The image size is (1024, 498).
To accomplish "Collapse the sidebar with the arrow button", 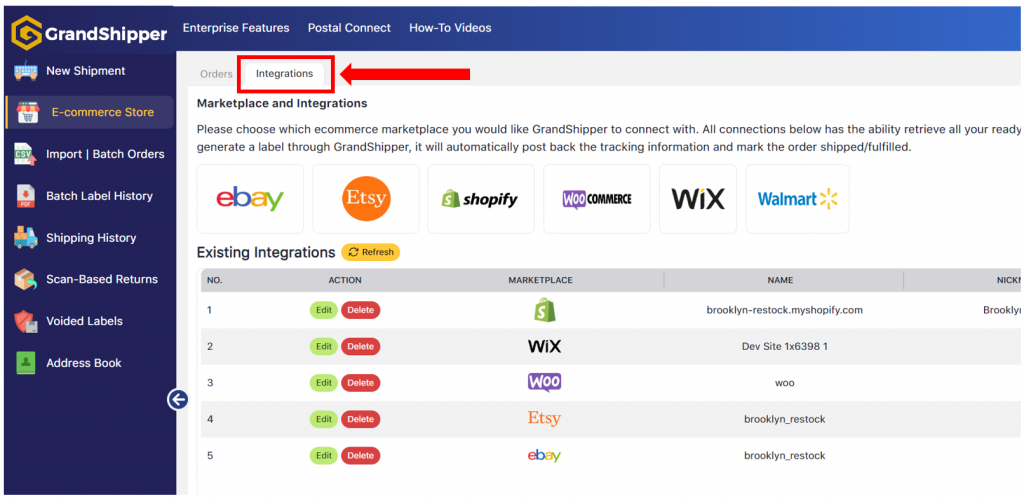I will [178, 399].
